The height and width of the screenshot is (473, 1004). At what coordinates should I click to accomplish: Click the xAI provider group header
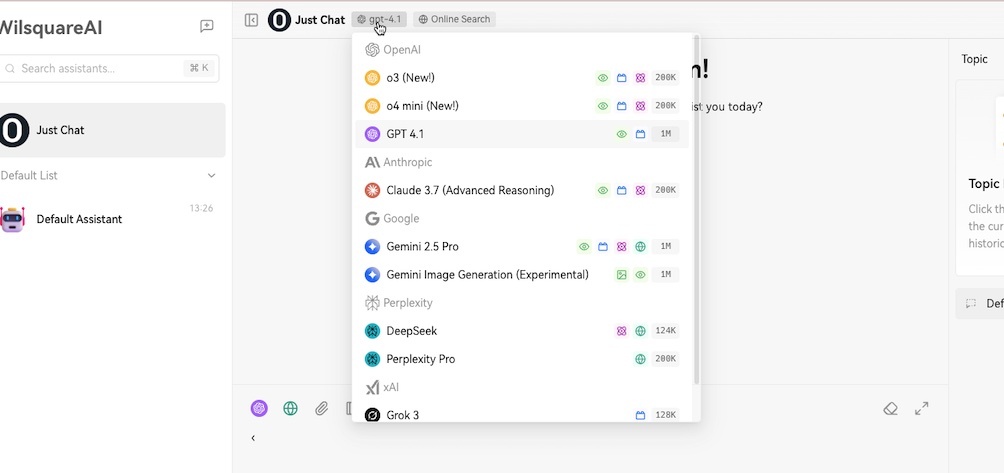click(x=382, y=388)
